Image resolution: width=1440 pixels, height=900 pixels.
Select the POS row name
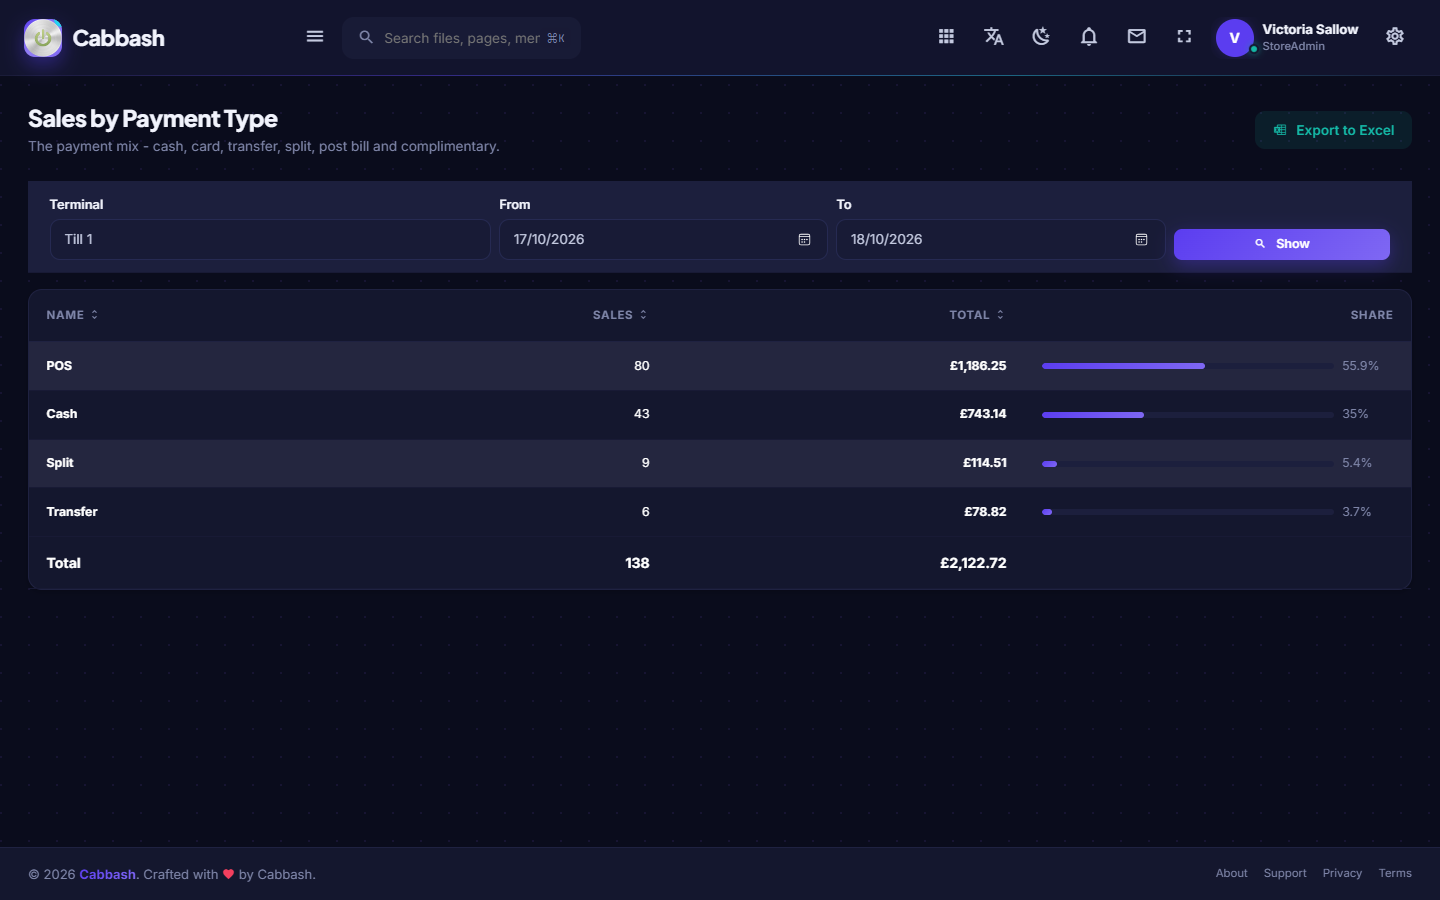pyautogui.click(x=59, y=366)
